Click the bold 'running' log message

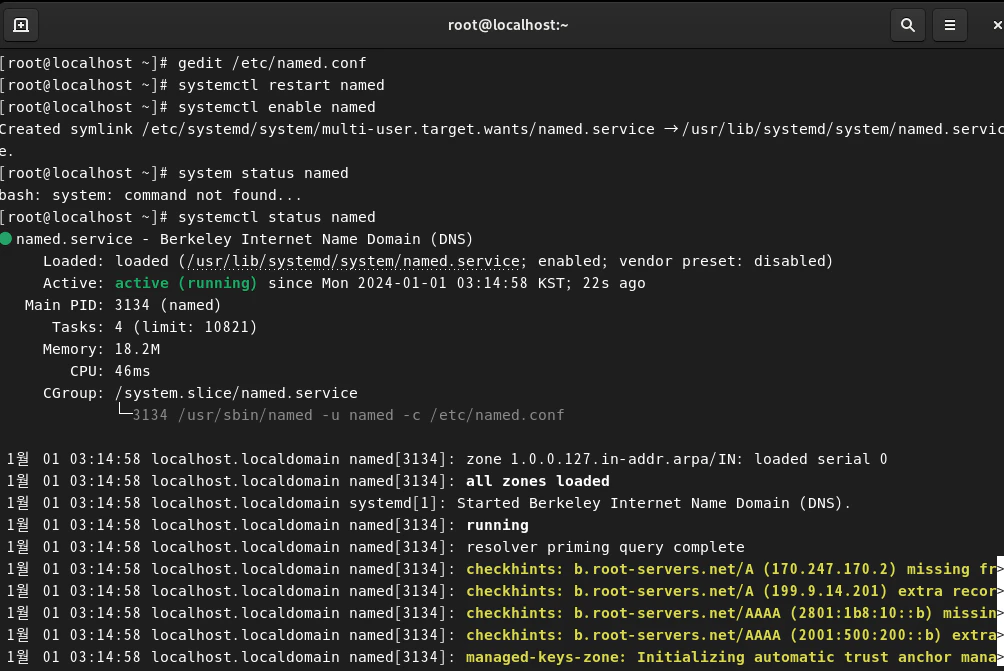[x=498, y=525]
